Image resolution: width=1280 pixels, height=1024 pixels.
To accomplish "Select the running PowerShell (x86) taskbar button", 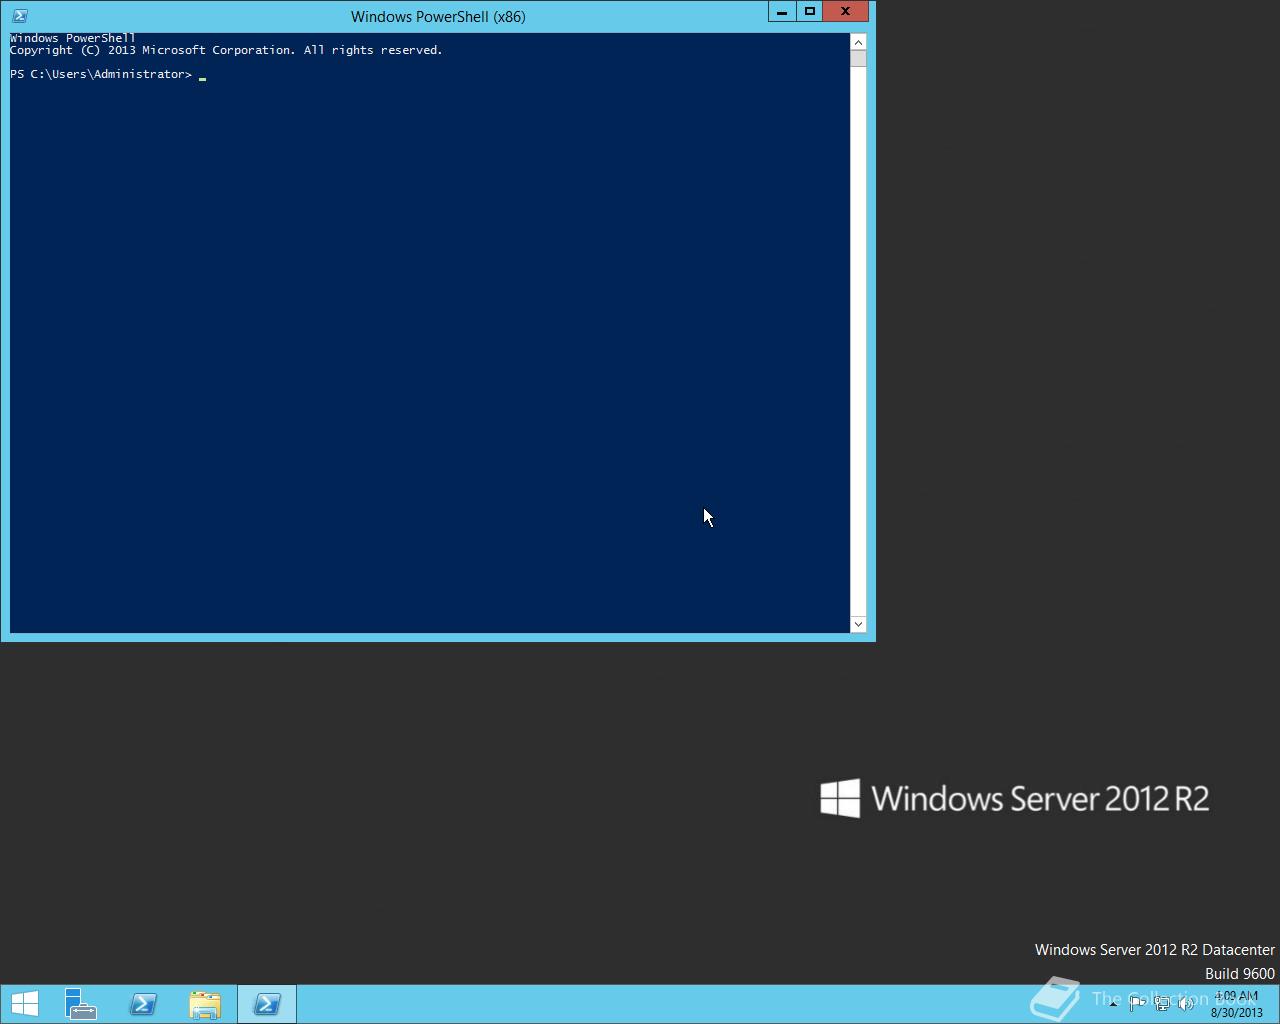I will 267,1004.
